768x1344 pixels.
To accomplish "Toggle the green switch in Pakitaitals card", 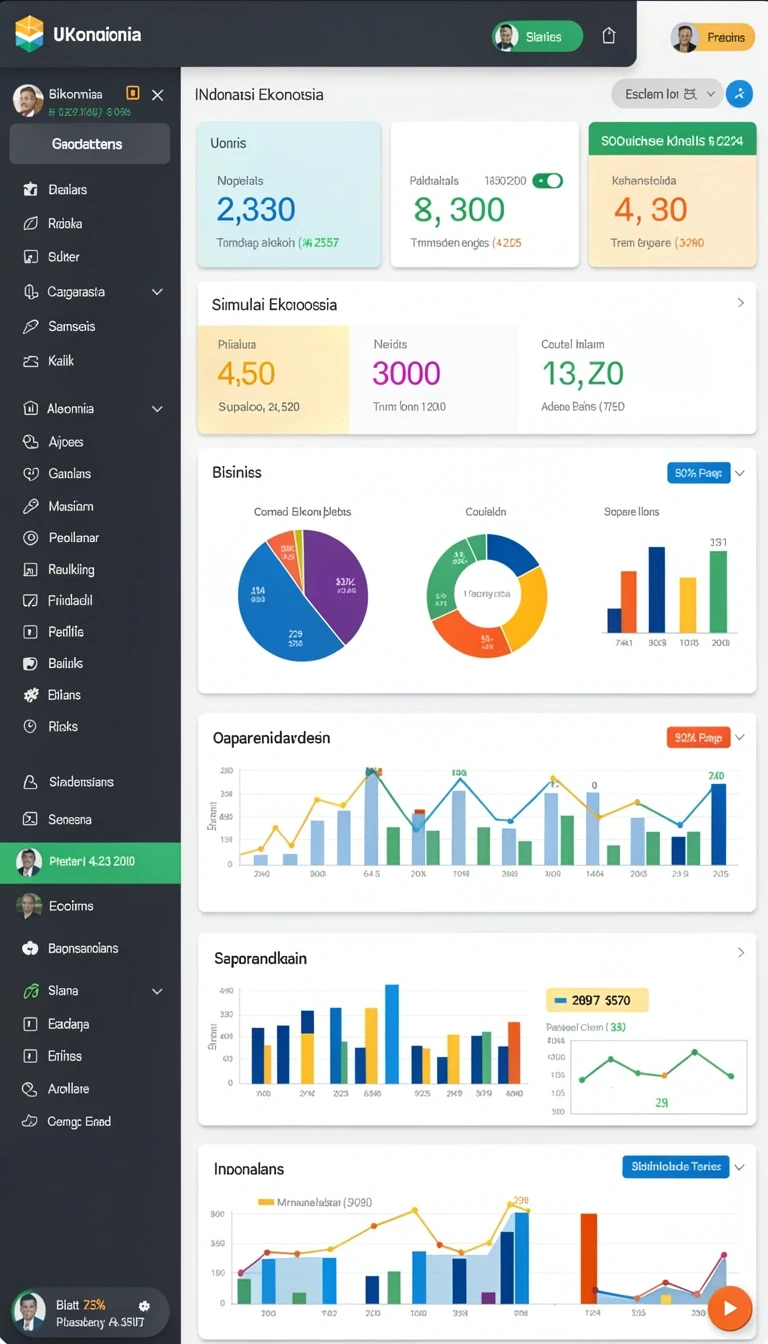I will point(548,181).
